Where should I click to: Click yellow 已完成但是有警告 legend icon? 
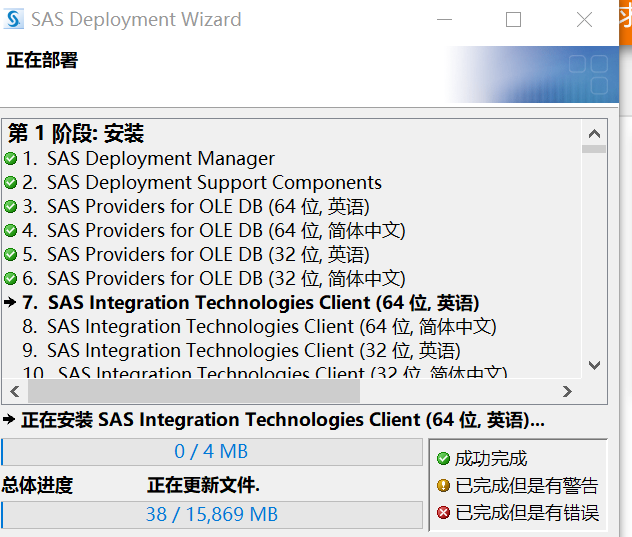(x=443, y=486)
